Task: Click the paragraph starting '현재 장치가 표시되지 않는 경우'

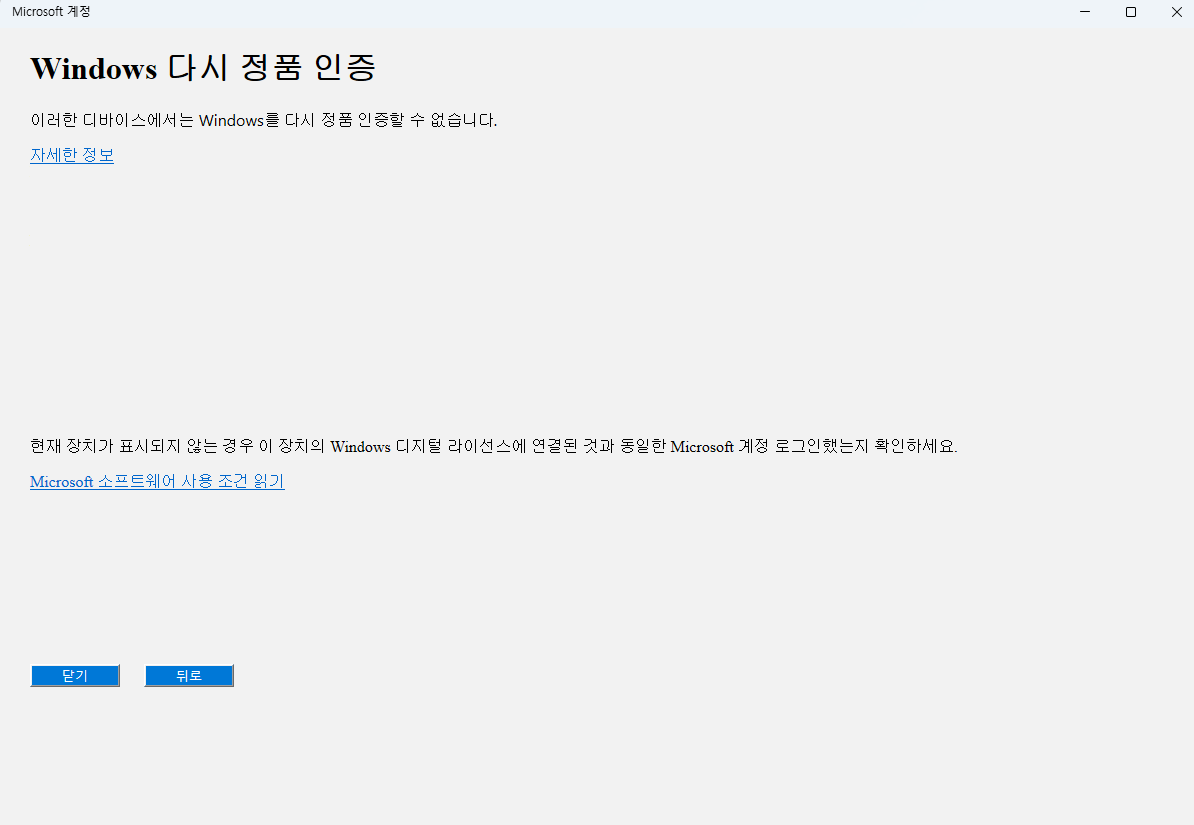Action: (493, 446)
